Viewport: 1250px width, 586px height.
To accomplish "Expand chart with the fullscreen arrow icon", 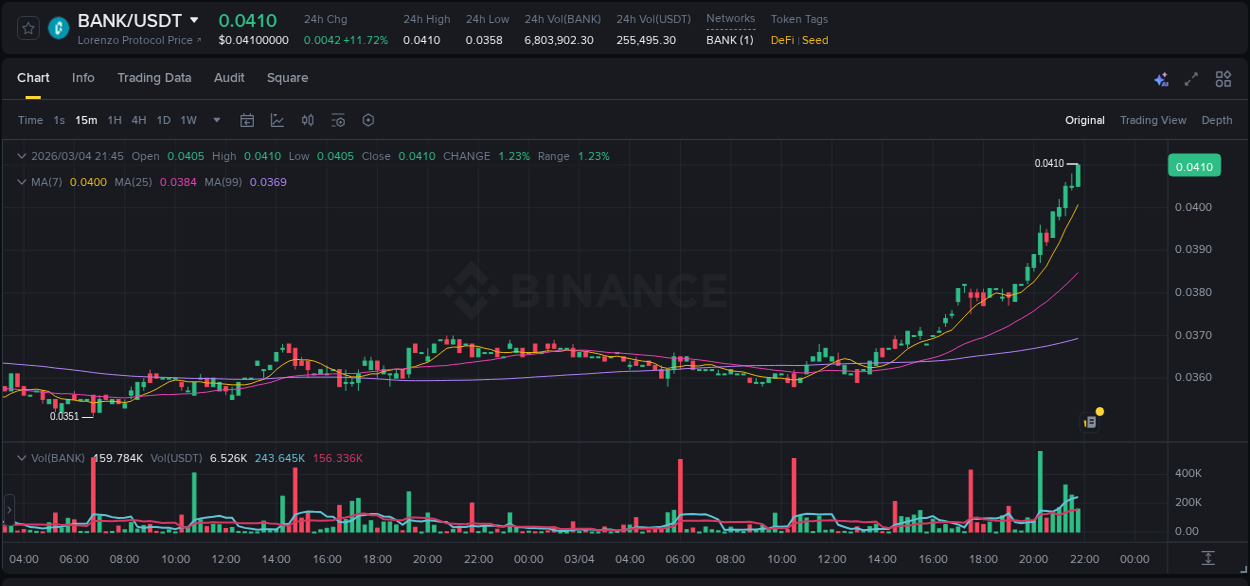I will coord(1191,78).
